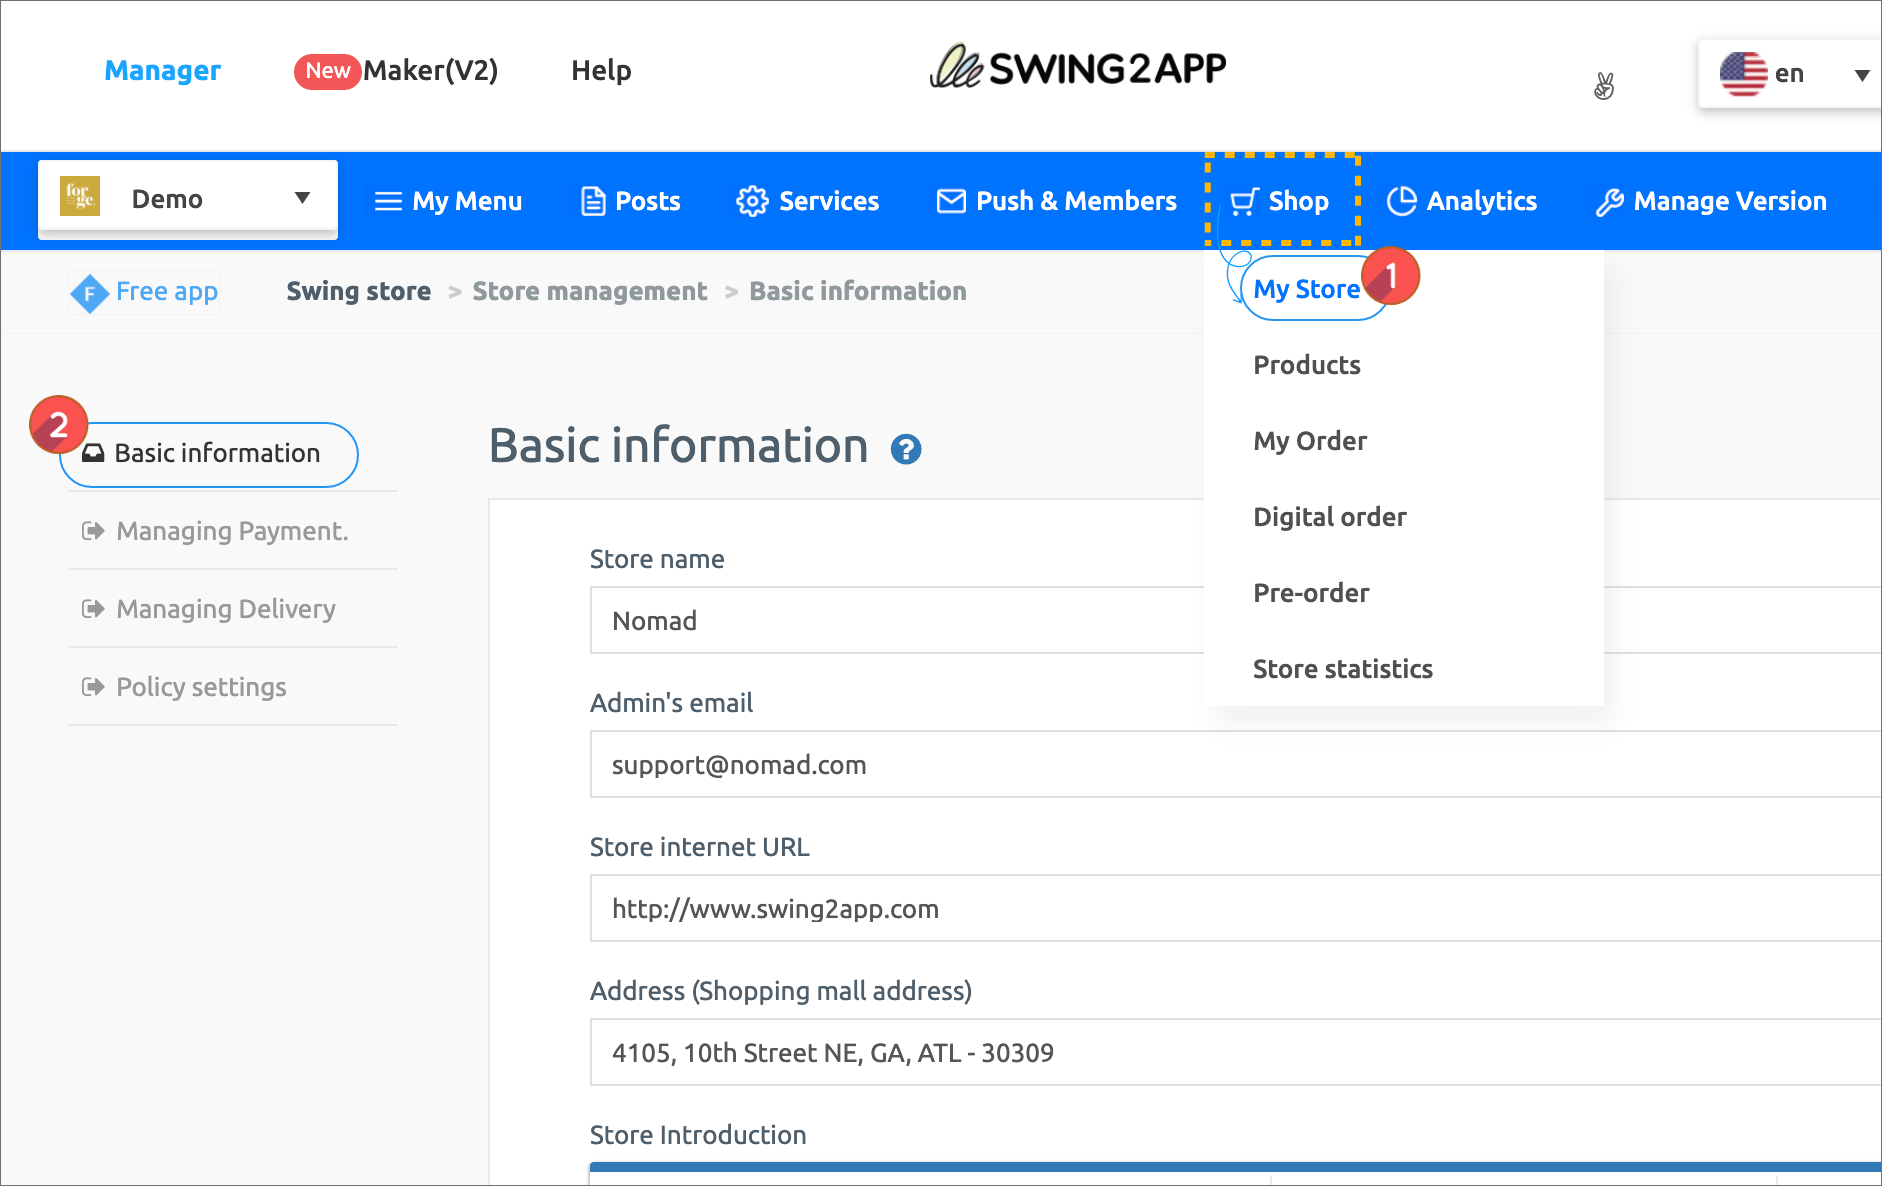The width and height of the screenshot is (1882, 1186).
Task: Select Pre-order from the Shop menu
Action: (1310, 593)
